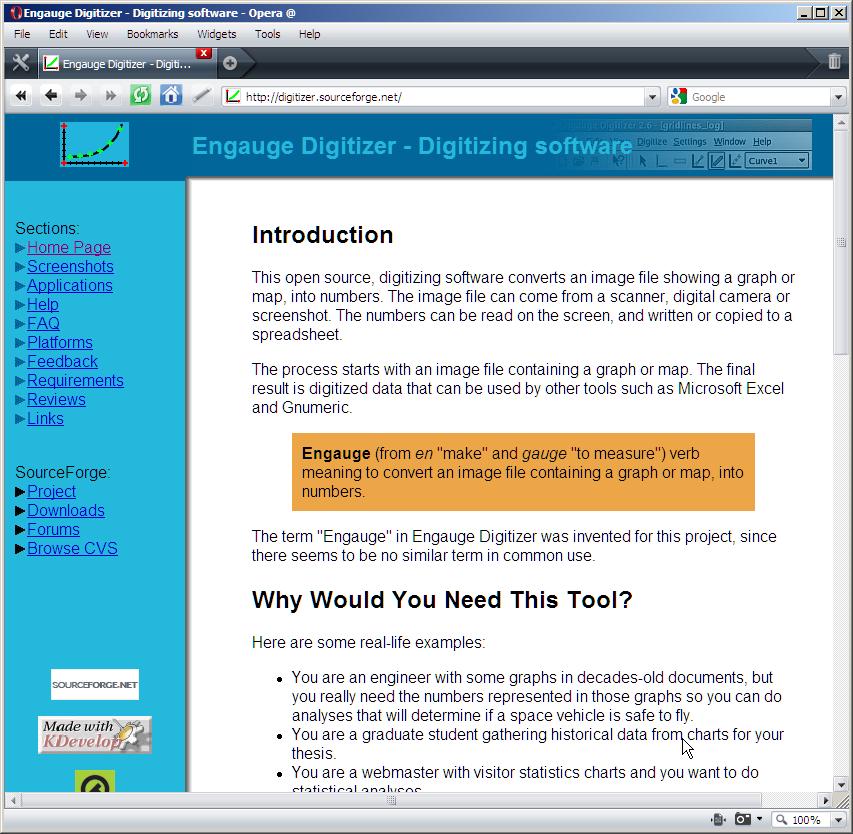The height and width of the screenshot is (834, 853).
Task: Click the Rewind navigation button
Action: coord(21,96)
